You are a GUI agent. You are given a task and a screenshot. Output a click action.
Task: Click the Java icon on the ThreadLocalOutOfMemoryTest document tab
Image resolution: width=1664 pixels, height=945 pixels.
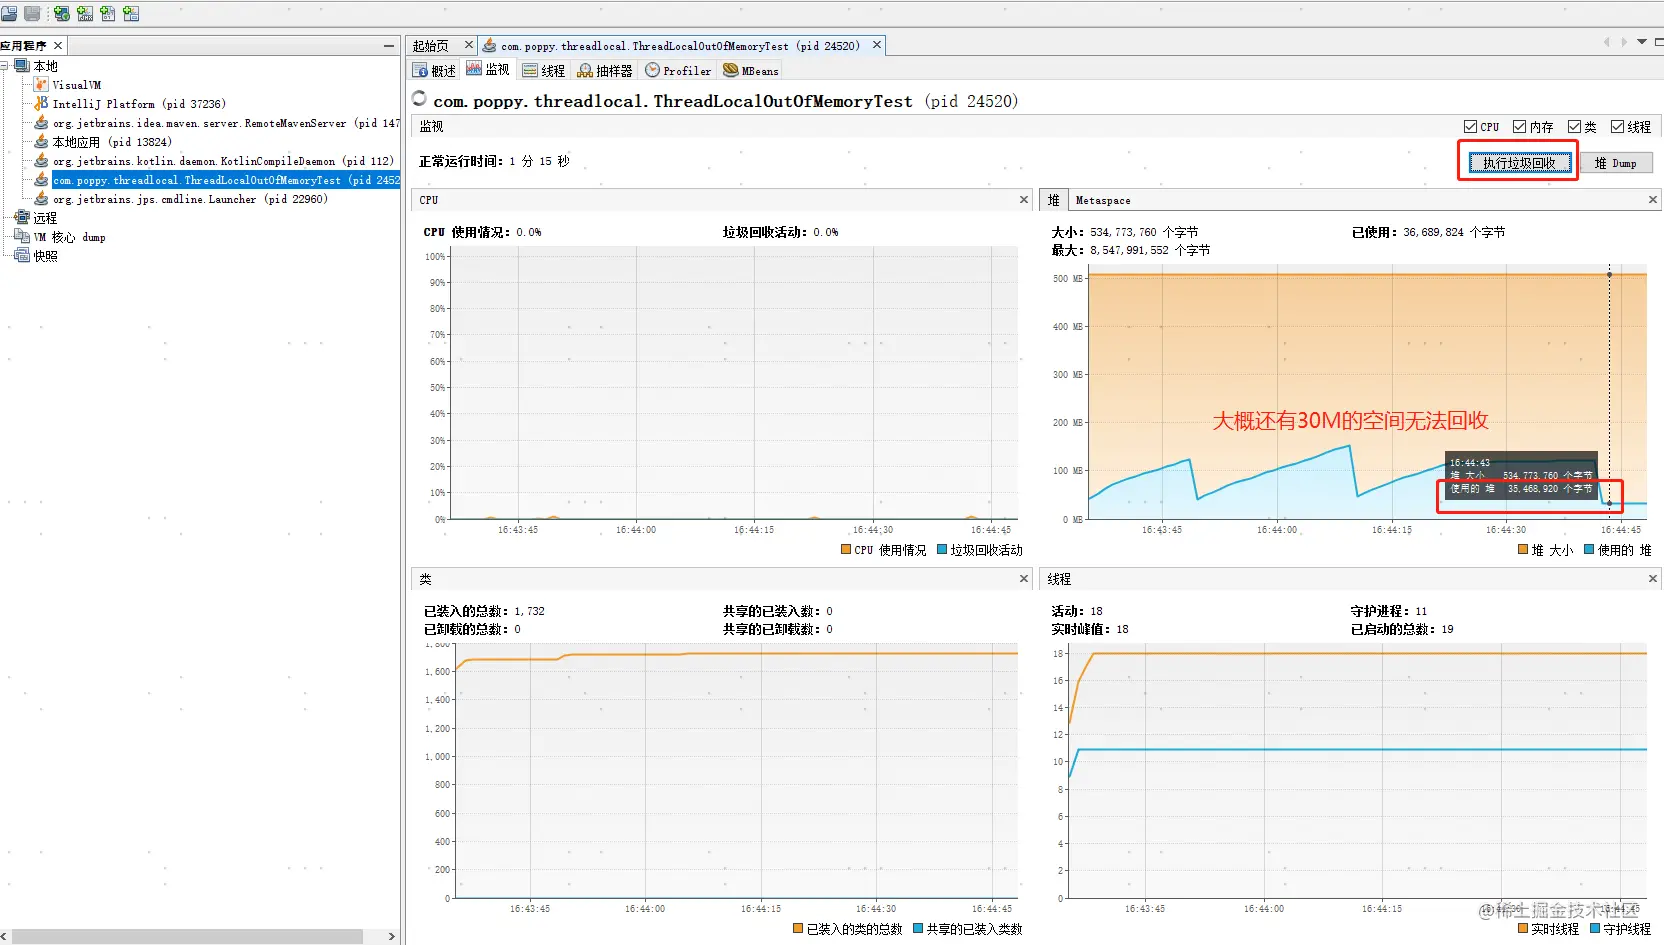point(489,46)
